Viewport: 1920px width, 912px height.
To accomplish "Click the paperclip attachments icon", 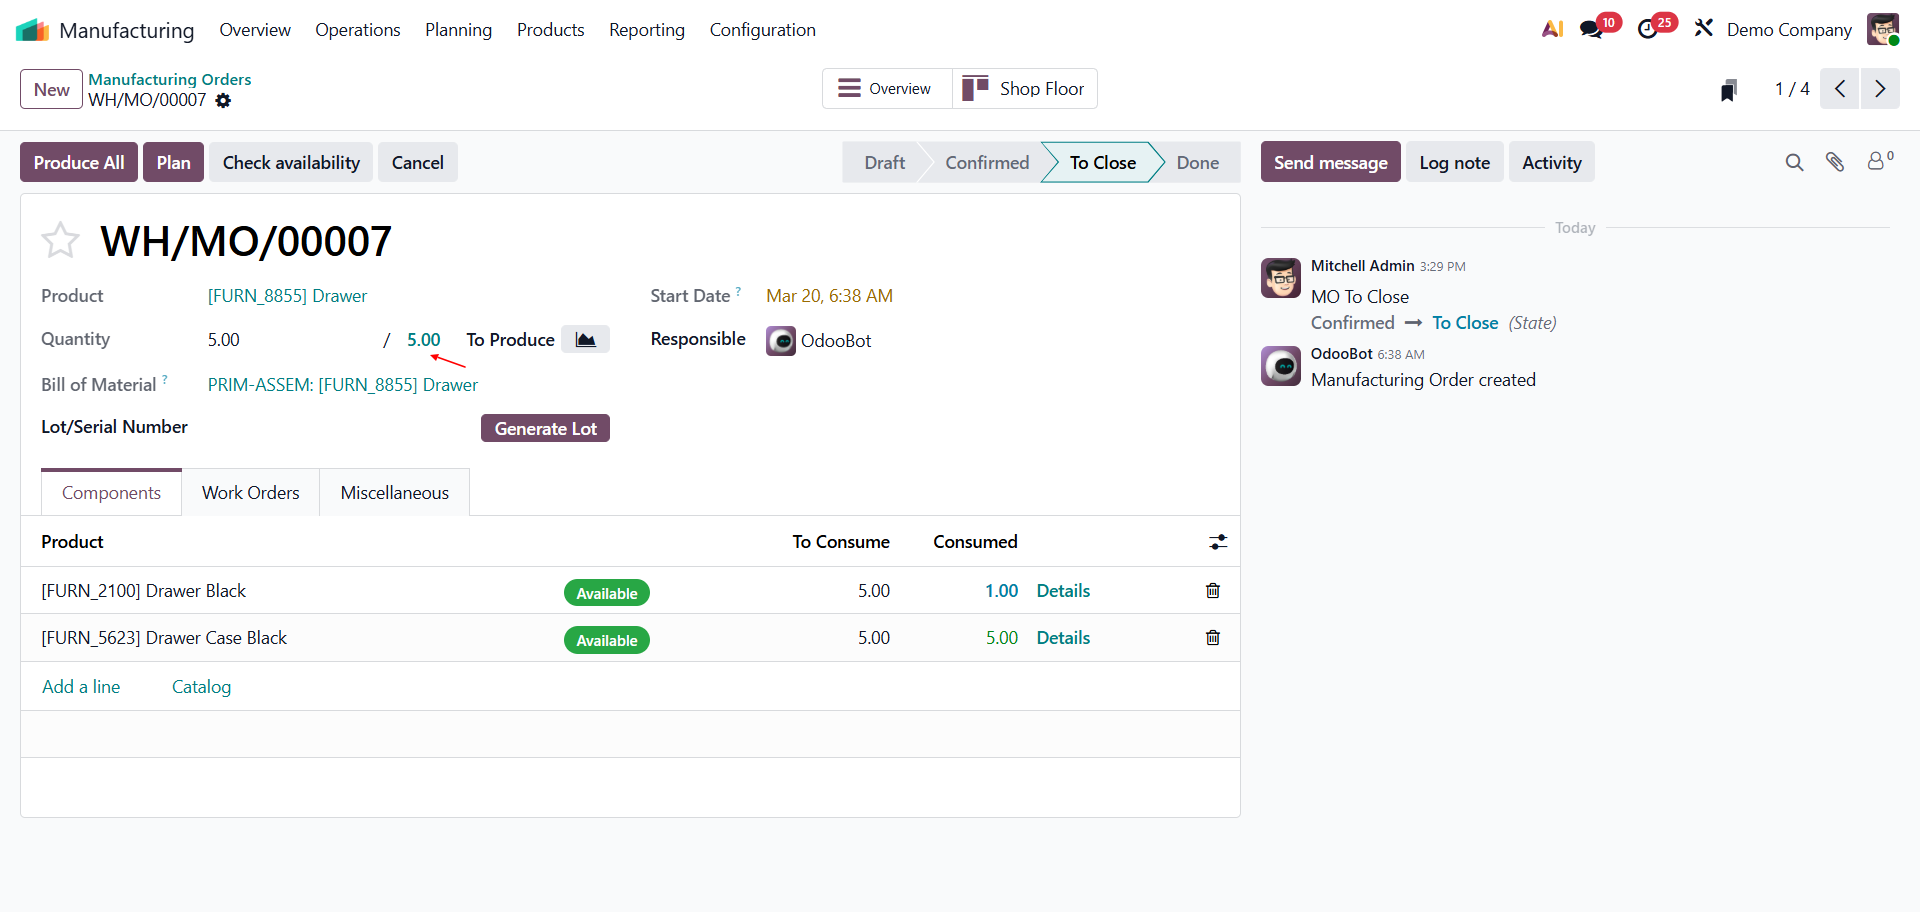I will pyautogui.click(x=1834, y=162).
